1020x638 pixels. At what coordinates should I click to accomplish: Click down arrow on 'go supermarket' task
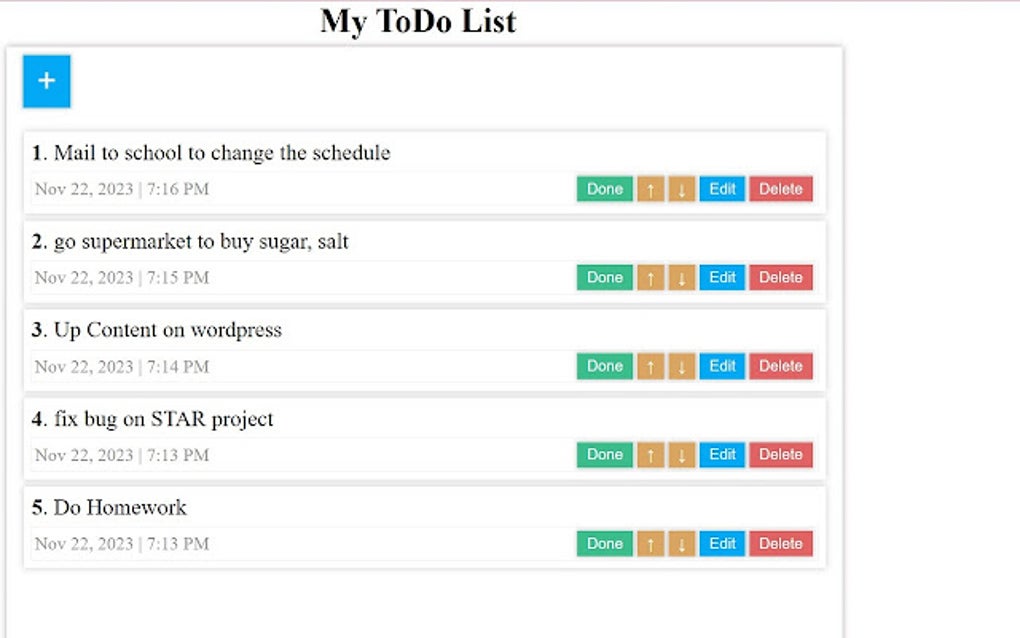tap(681, 277)
